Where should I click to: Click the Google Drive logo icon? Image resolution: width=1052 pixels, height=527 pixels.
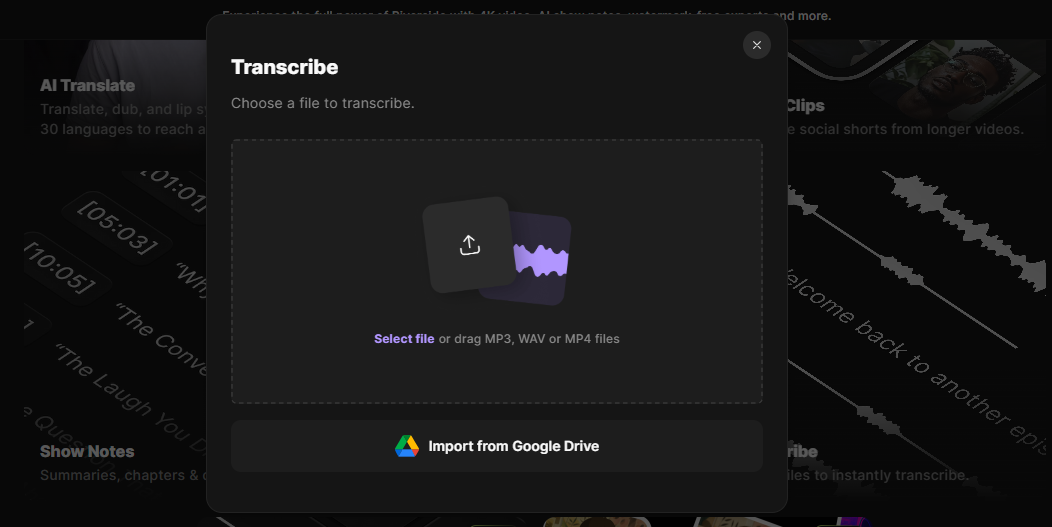[x=407, y=446]
